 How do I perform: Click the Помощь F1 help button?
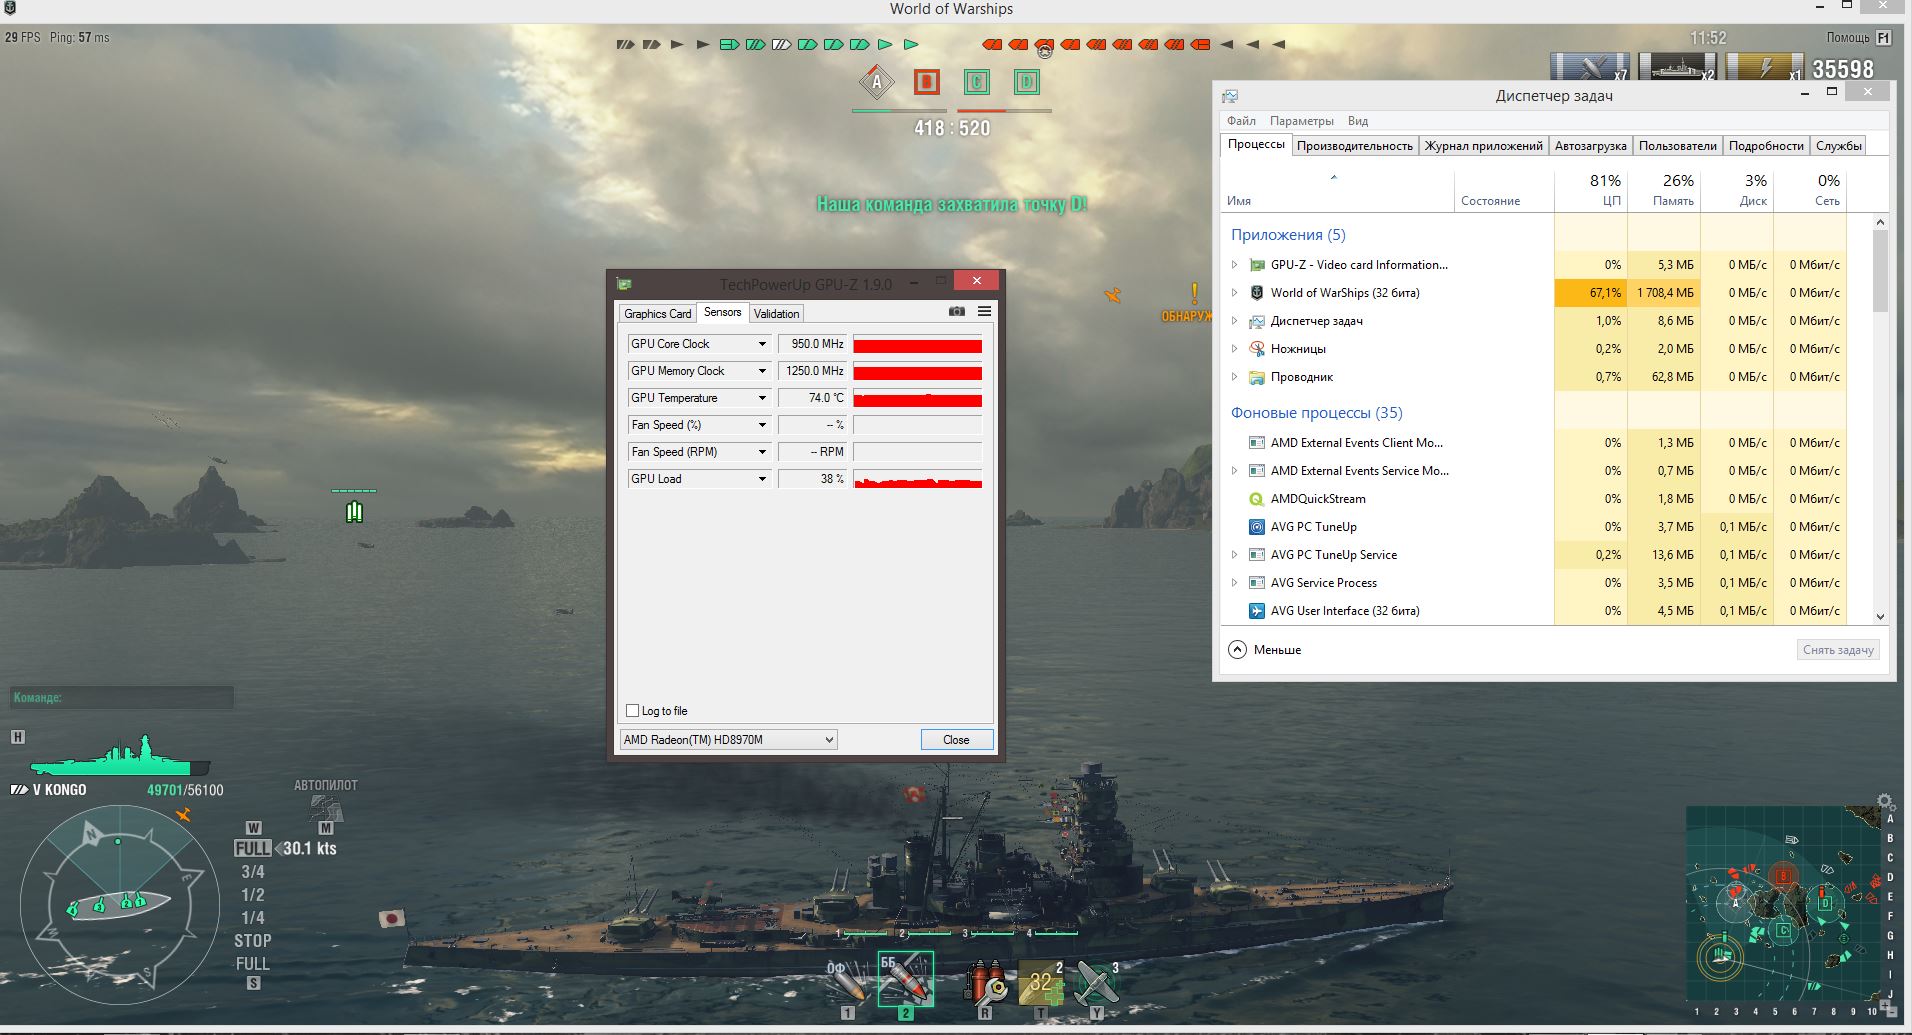(x=1858, y=38)
